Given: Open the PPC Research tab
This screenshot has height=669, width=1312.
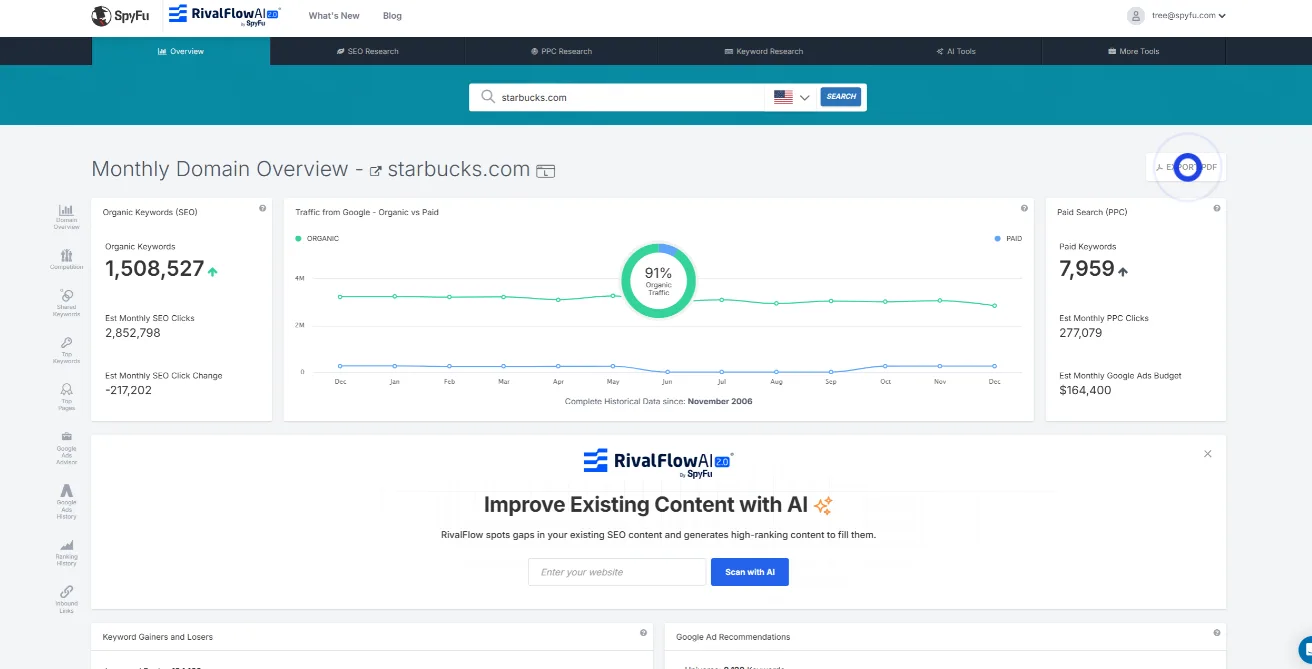Looking at the screenshot, I should click(560, 51).
